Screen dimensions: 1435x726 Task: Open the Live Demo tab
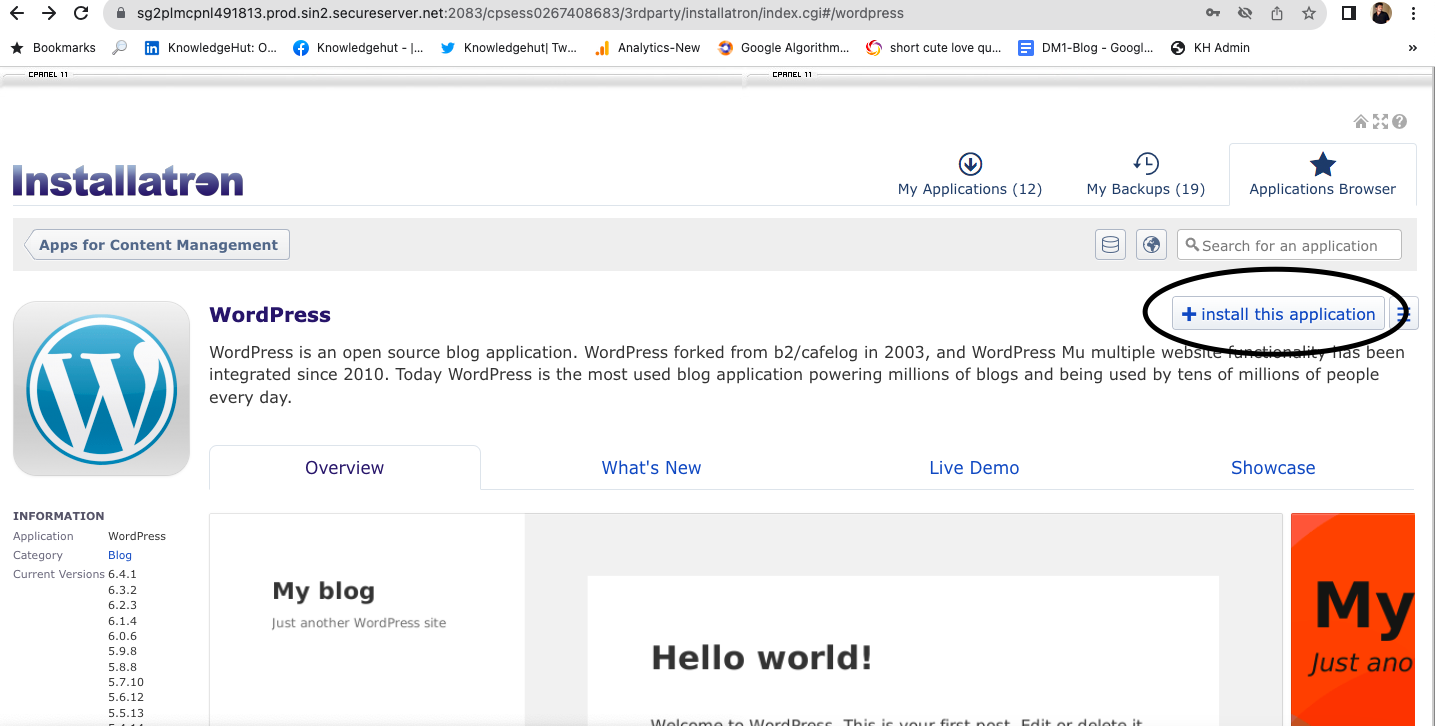[974, 468]
